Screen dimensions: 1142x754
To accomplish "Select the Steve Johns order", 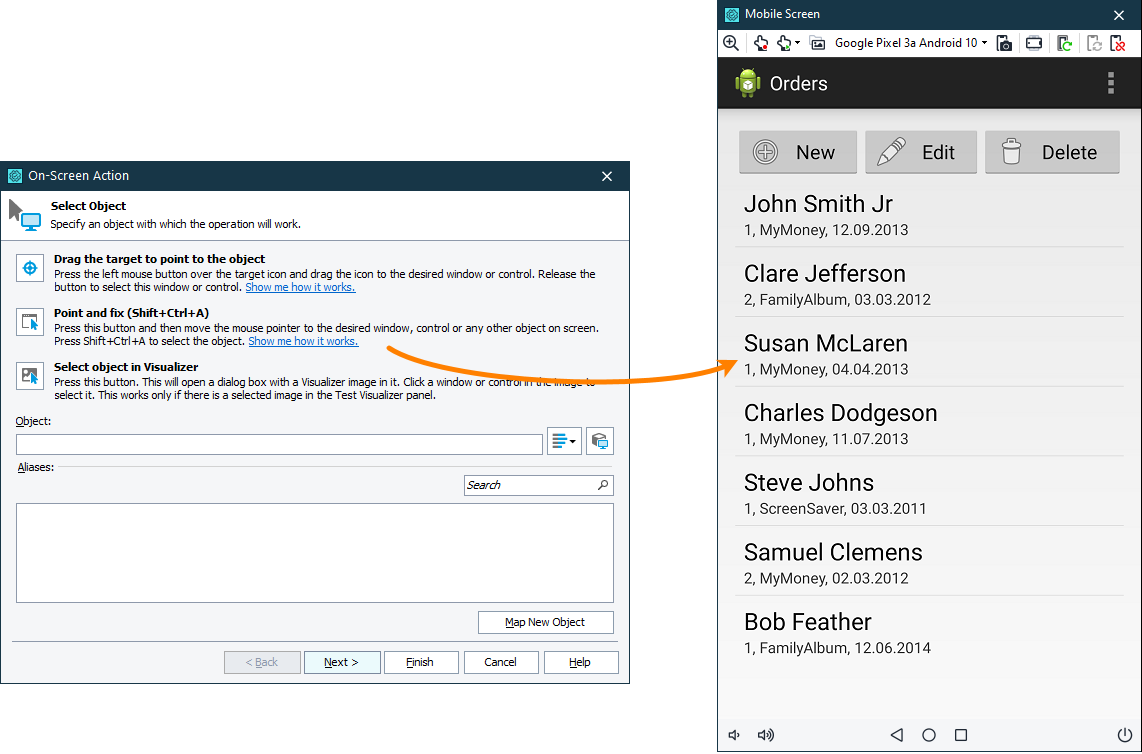I will point(929,493).
